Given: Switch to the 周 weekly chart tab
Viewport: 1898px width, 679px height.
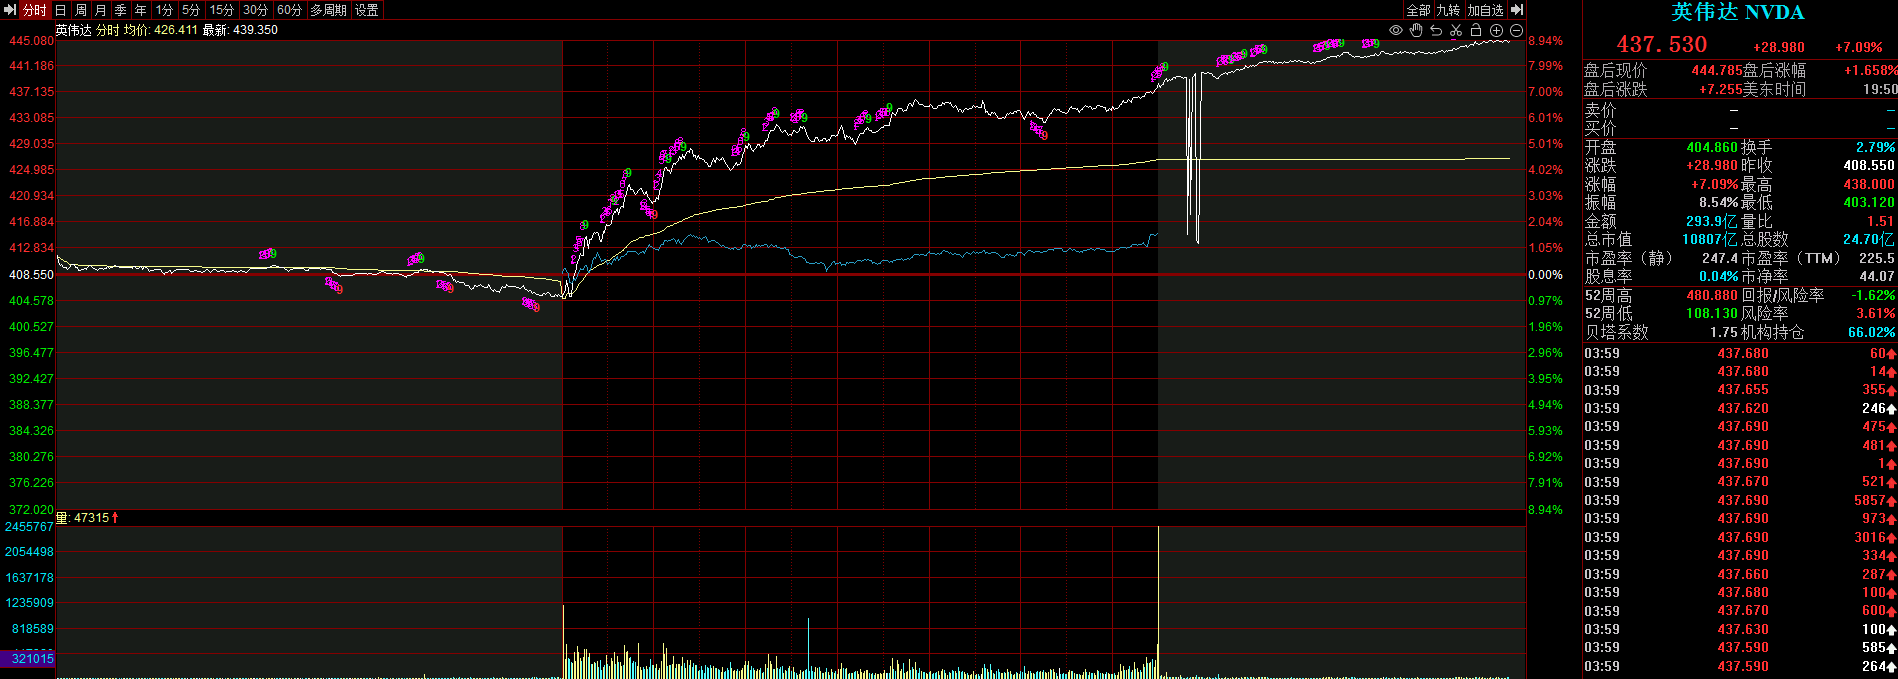Looking at the screenshot, I should point(80,10).
